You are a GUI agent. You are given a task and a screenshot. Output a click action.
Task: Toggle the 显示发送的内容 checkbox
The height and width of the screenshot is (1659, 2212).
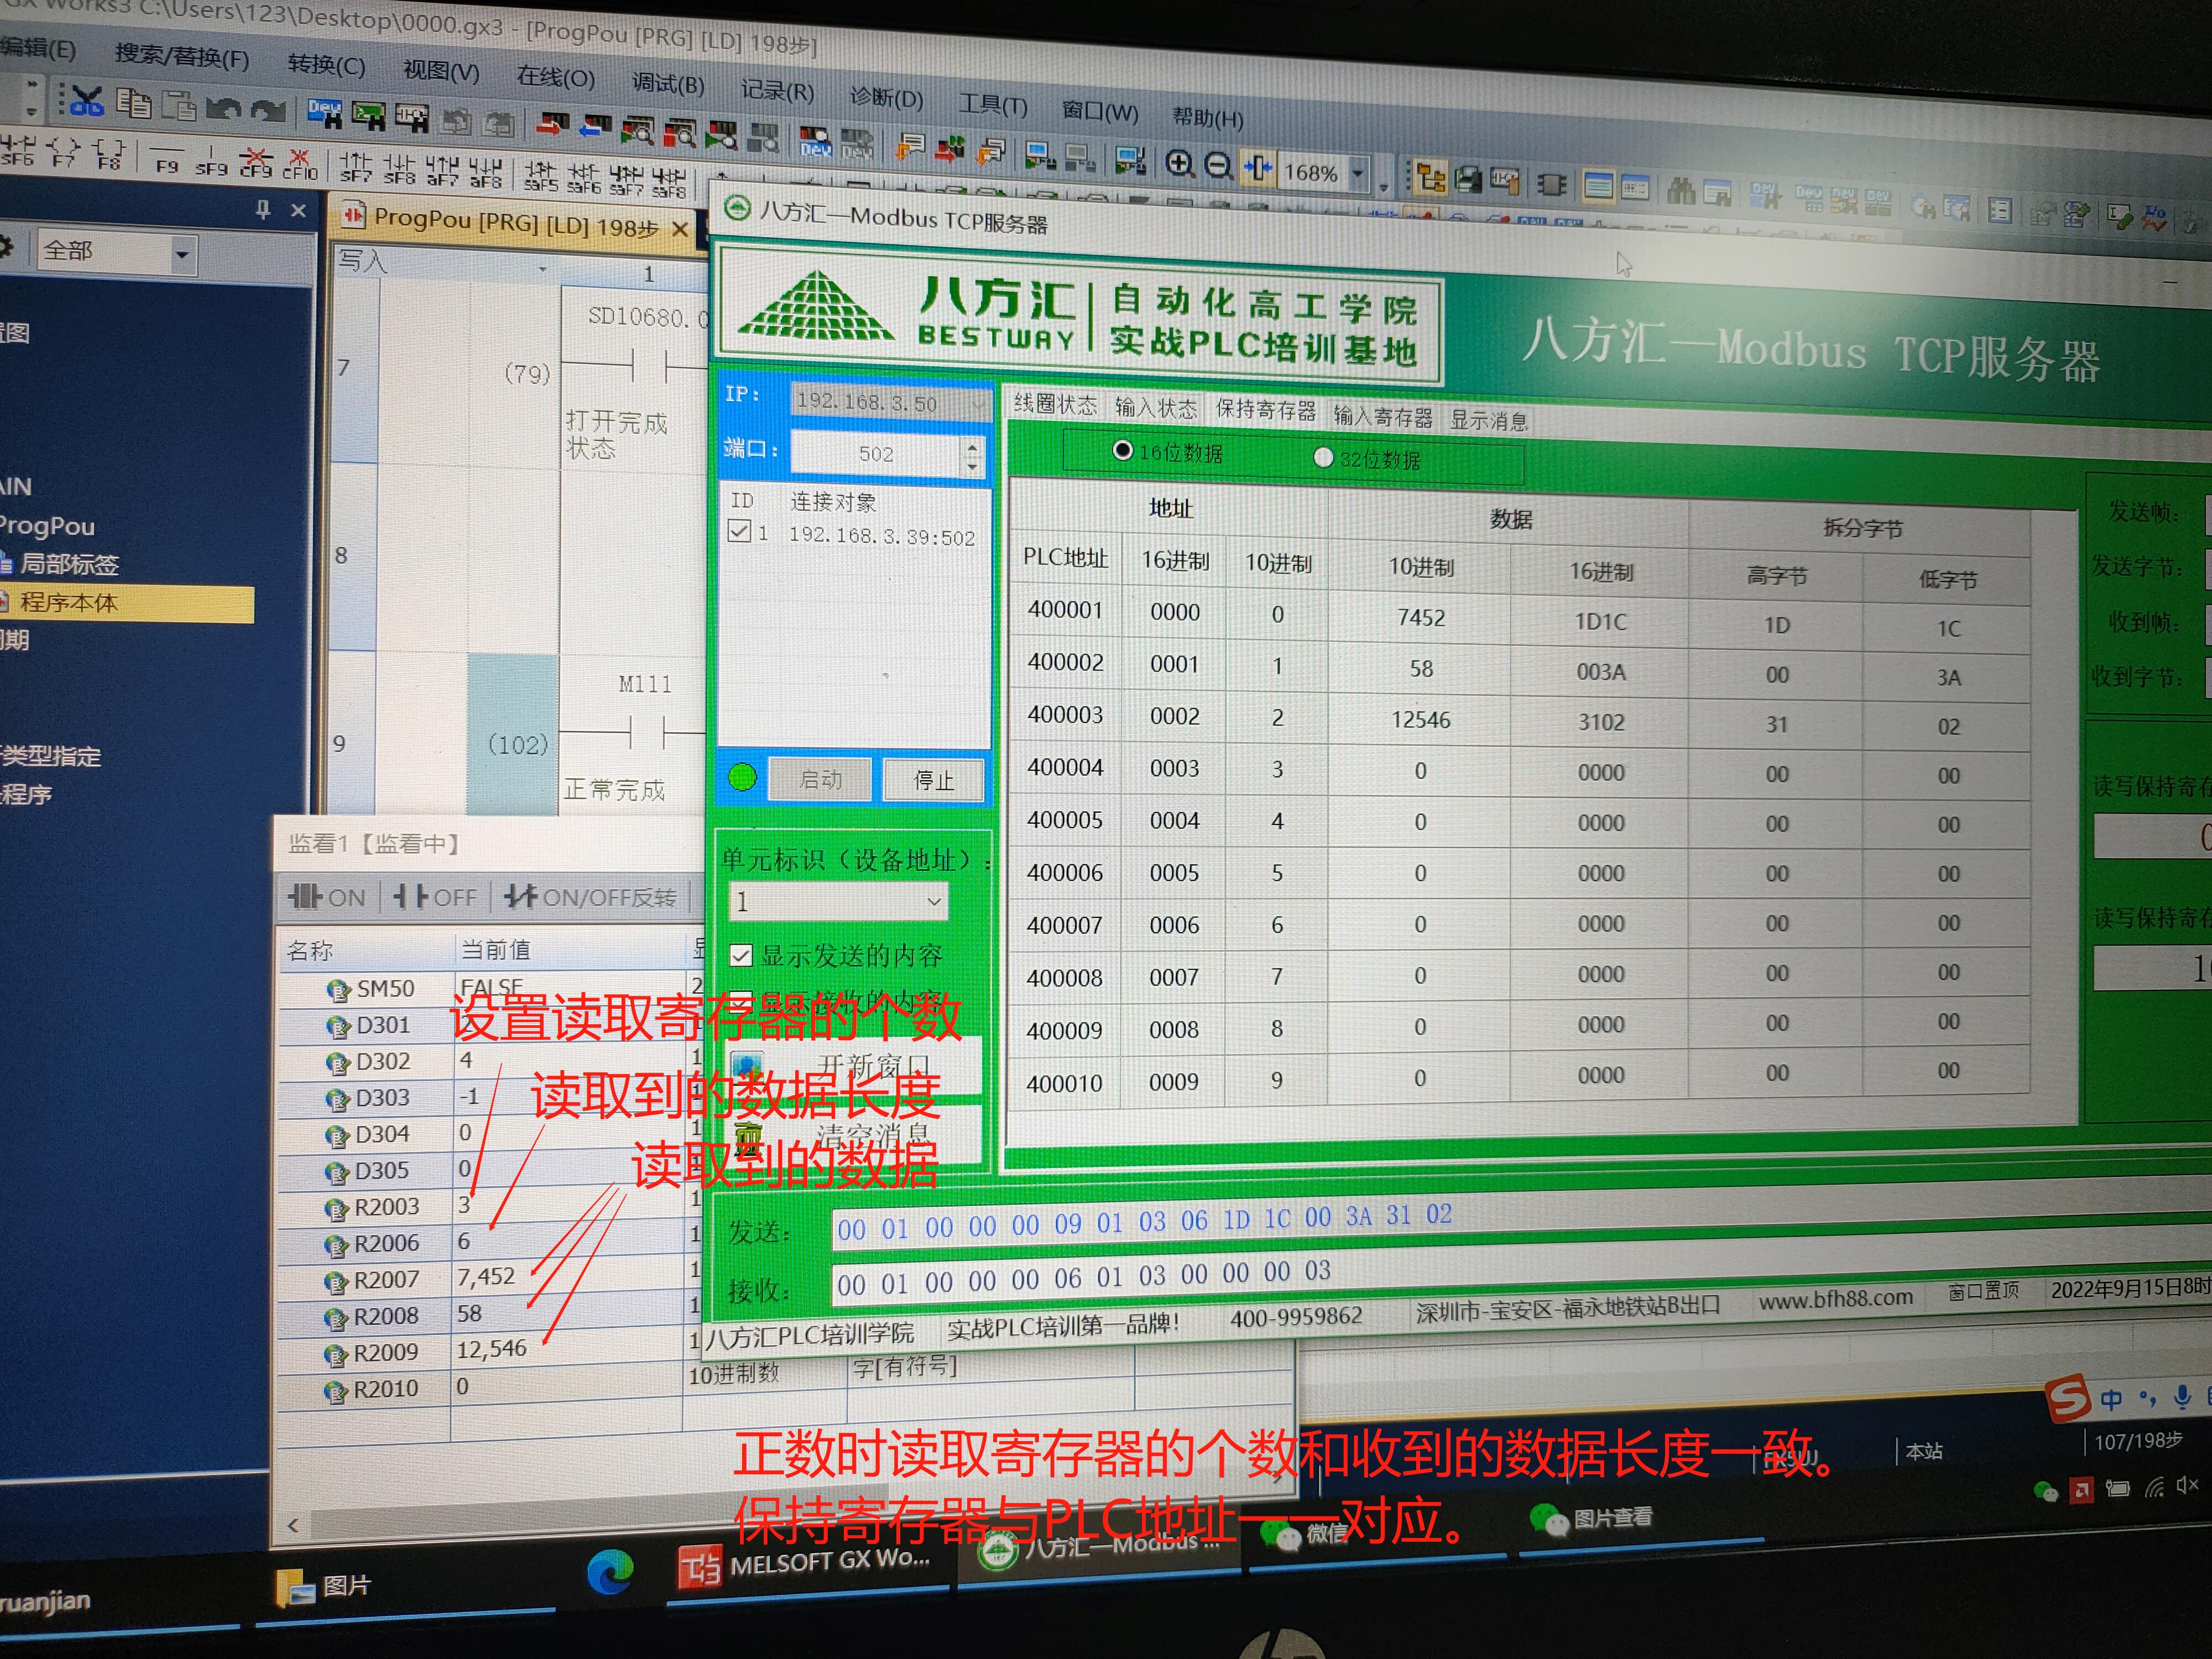[x=741, y=955]
